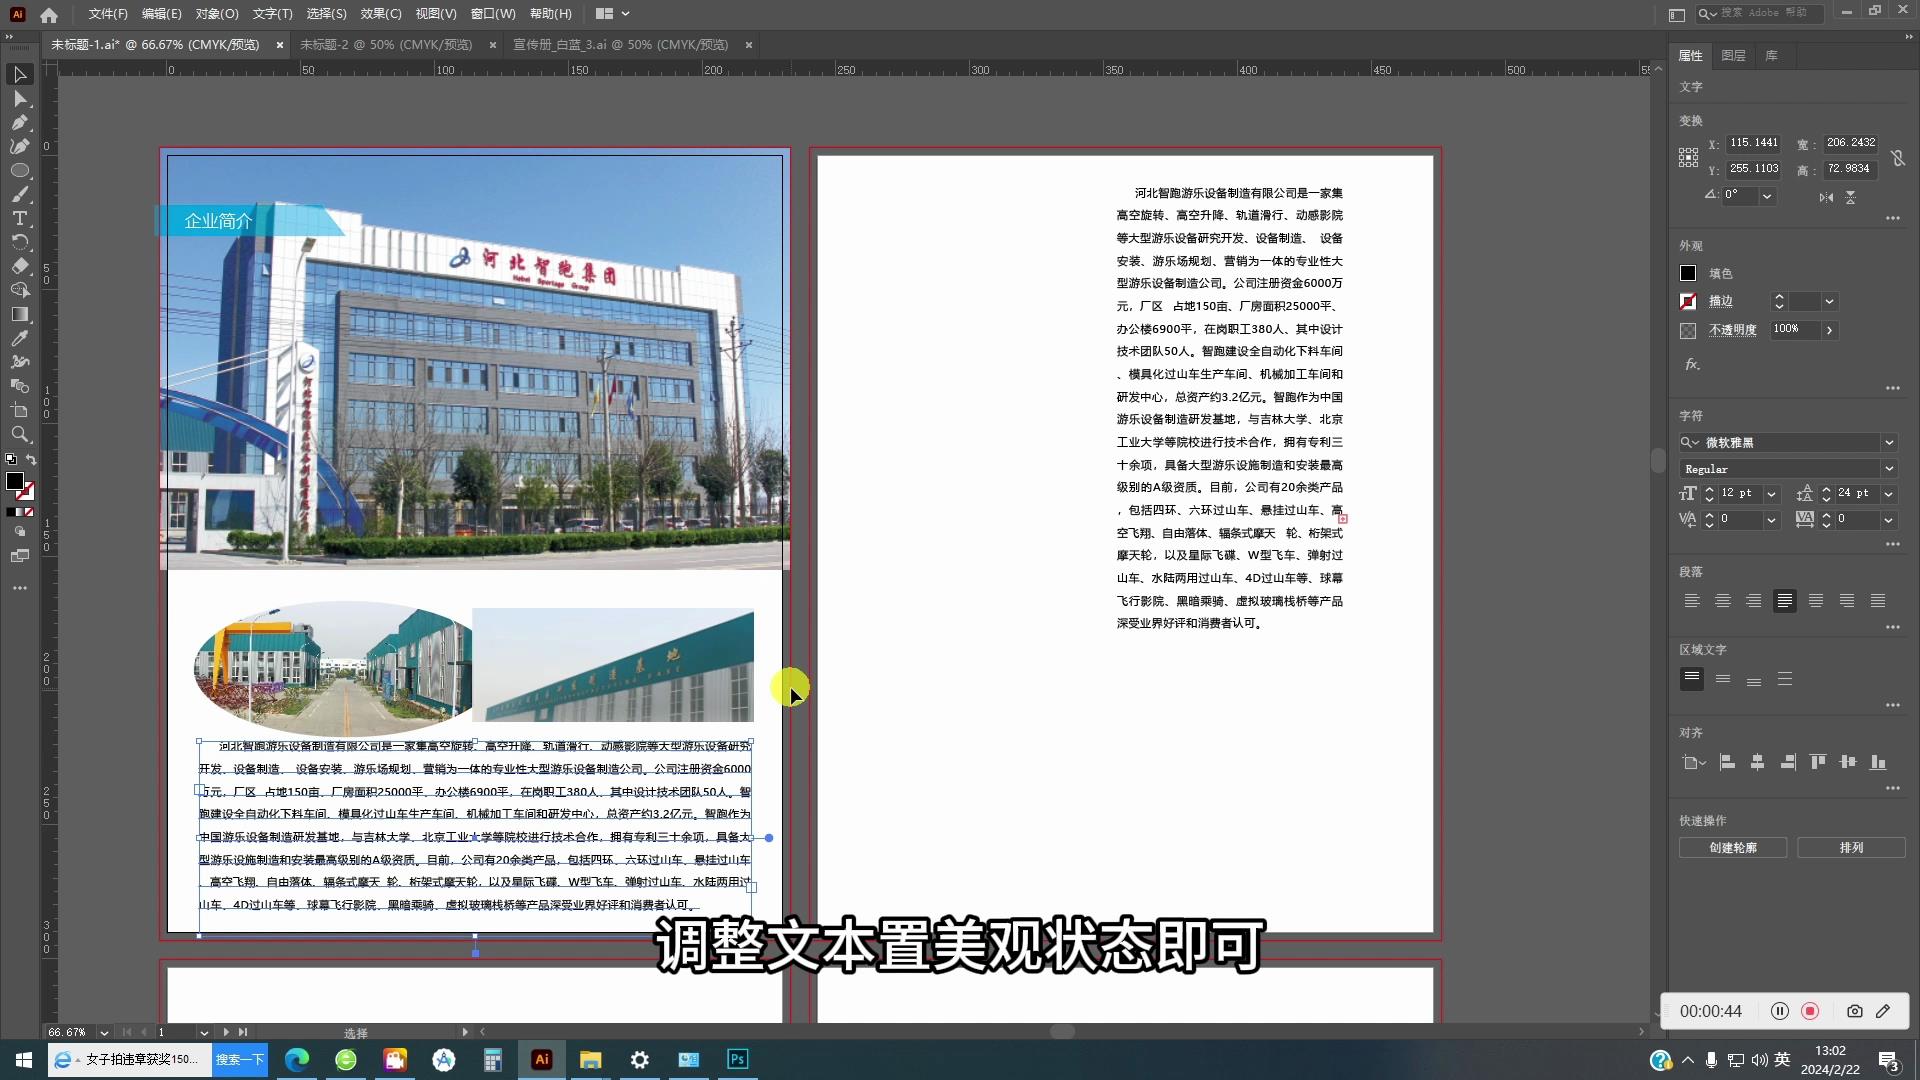Click the reference point locator grid
This screenshot has height=1080, width=1920.
coord(1688,157)
